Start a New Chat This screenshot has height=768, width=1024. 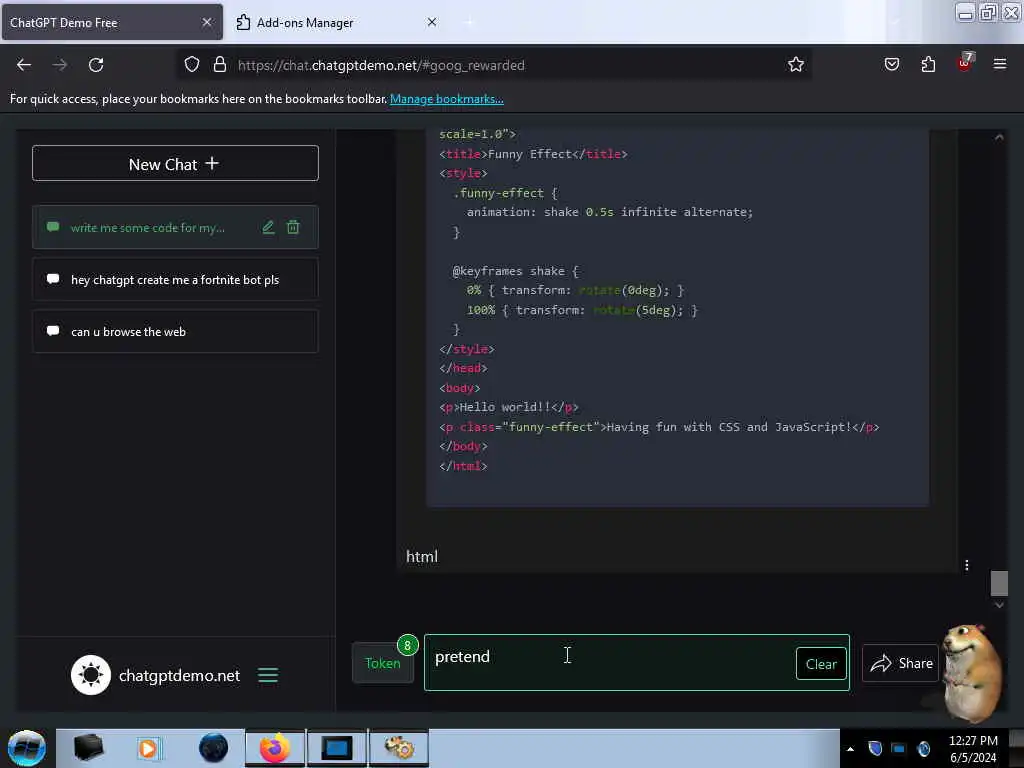(175, 163)
